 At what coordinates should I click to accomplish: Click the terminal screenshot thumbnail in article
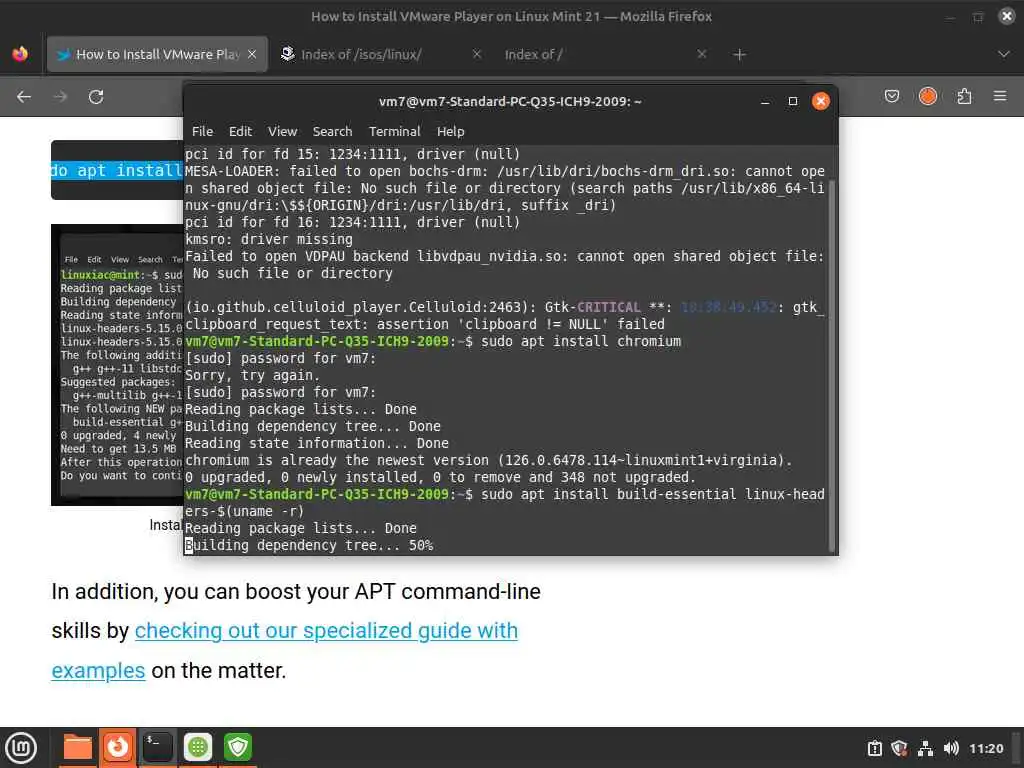point(118,365)
